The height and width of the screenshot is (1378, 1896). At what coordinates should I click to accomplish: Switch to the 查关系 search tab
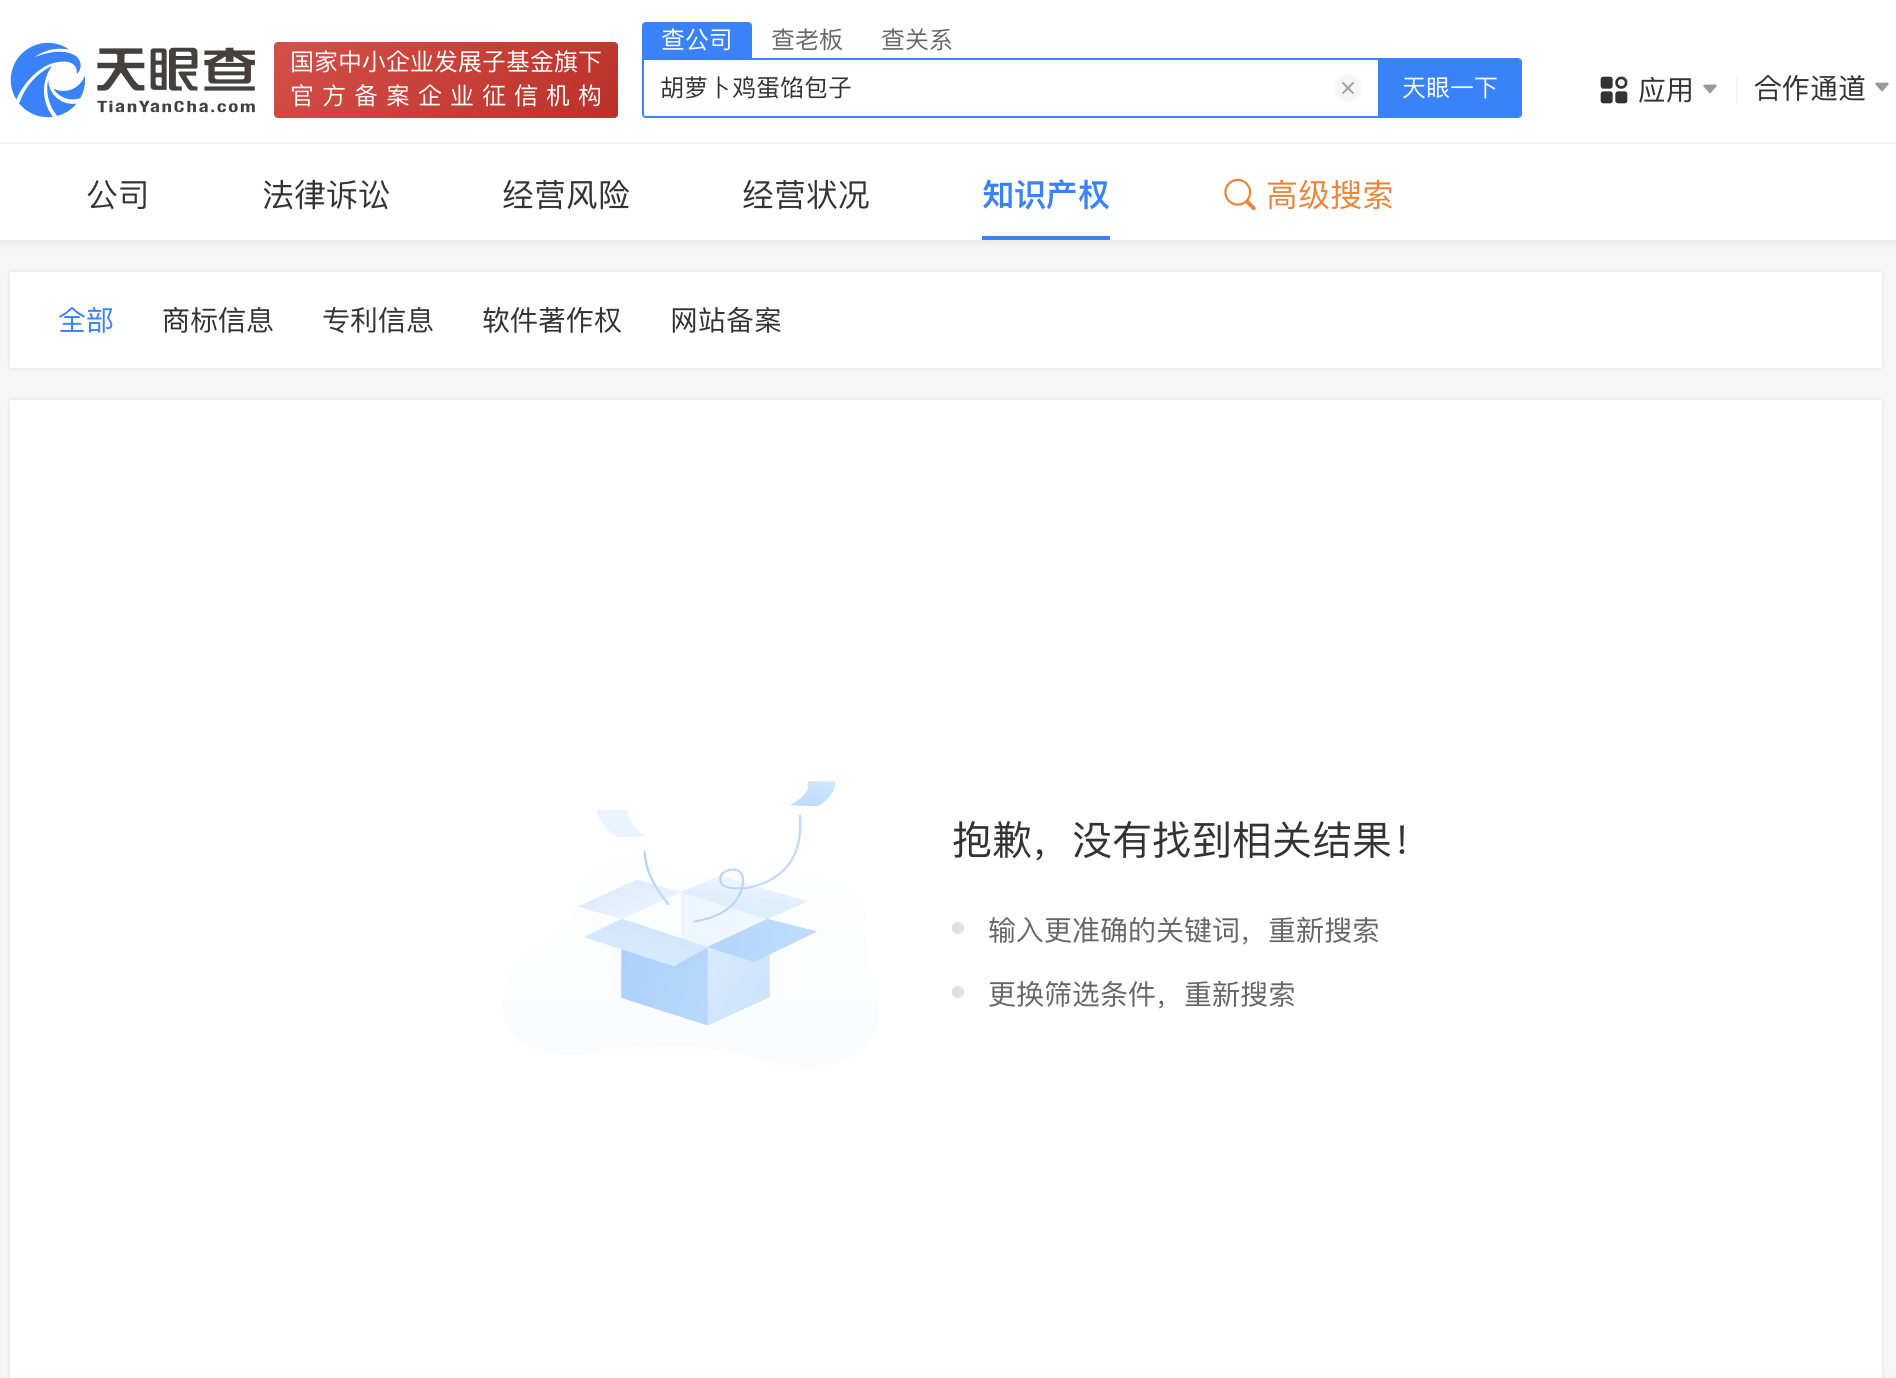916,40
